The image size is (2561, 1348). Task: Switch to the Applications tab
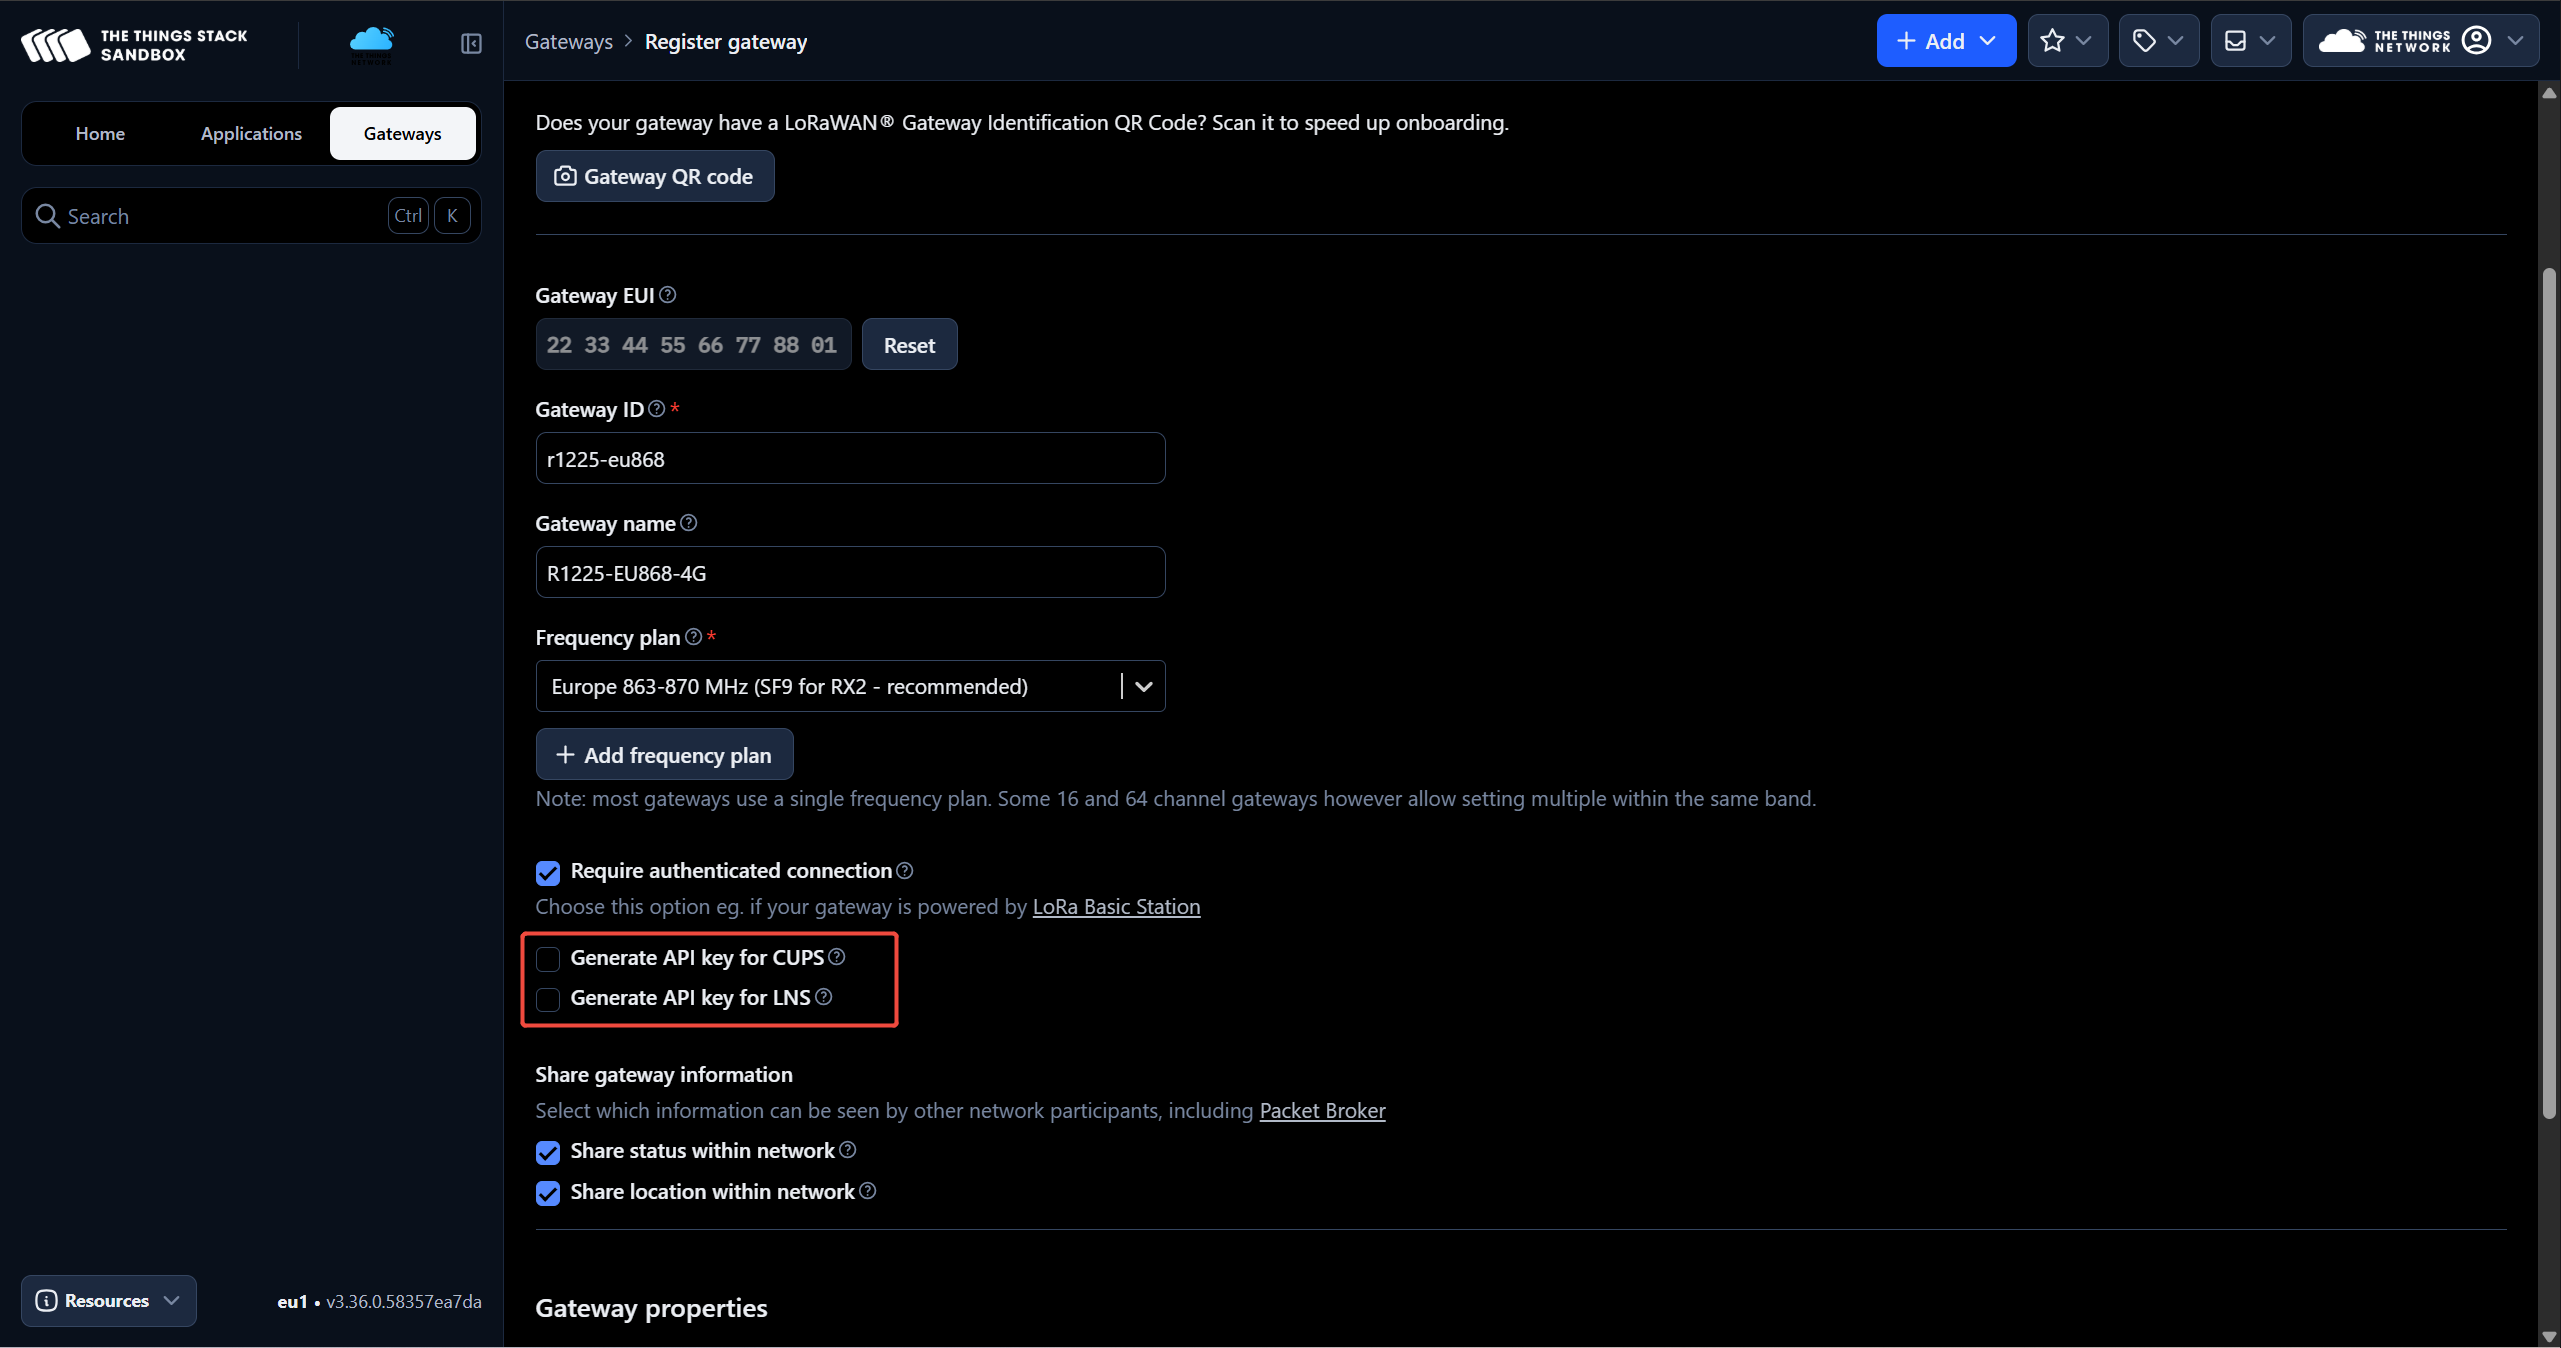coord(251,134)
